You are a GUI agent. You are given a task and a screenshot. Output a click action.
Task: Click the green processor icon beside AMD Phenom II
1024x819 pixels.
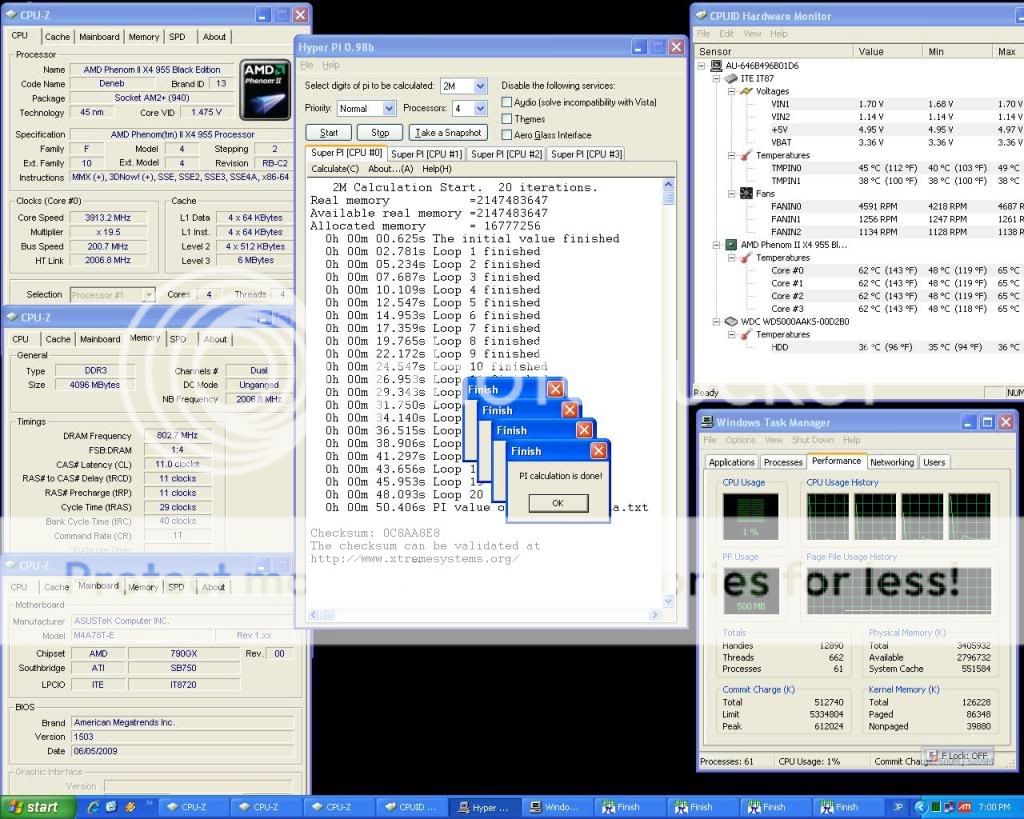pyautogui.click(x=731, y=245)
